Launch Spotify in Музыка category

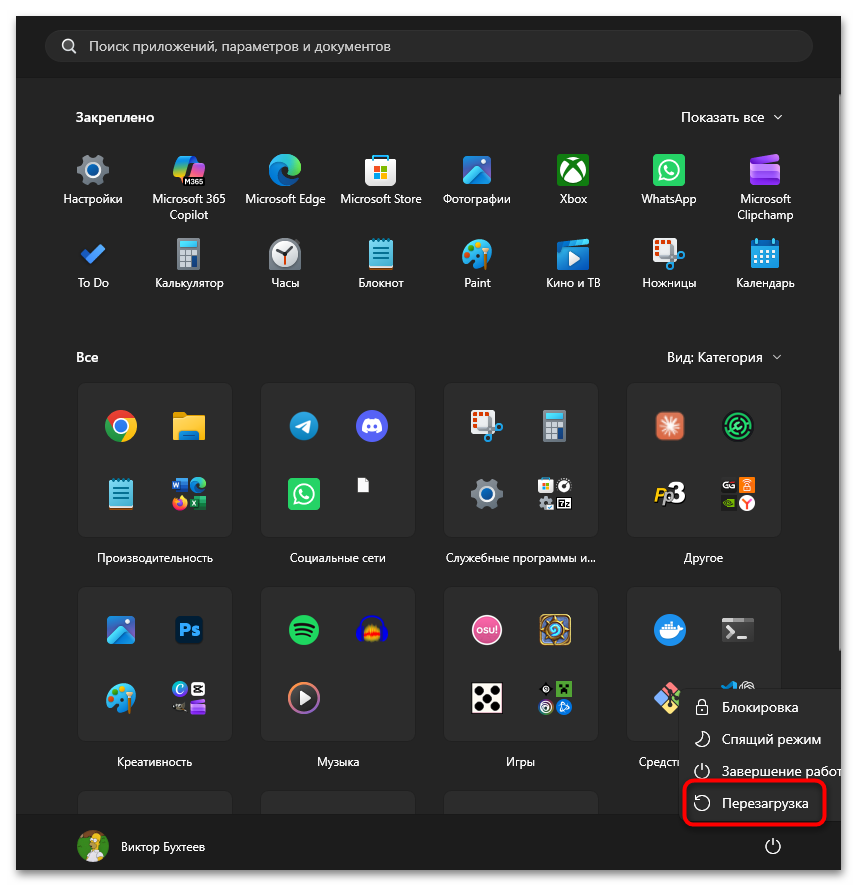[x=304, y=629]
